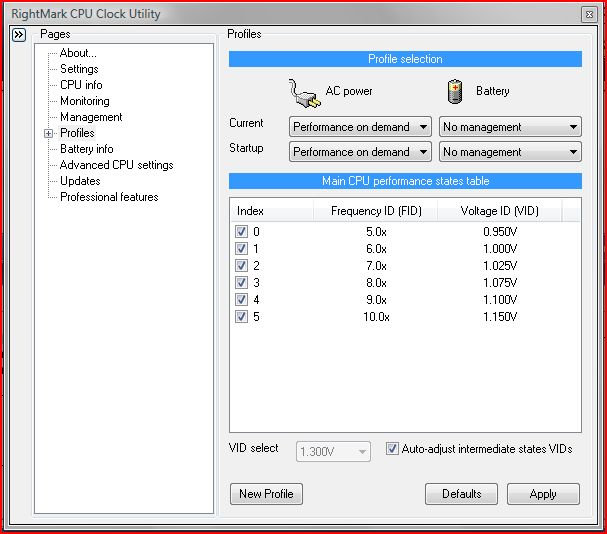Select the 6.0x frequency cell

click(376, 249)
